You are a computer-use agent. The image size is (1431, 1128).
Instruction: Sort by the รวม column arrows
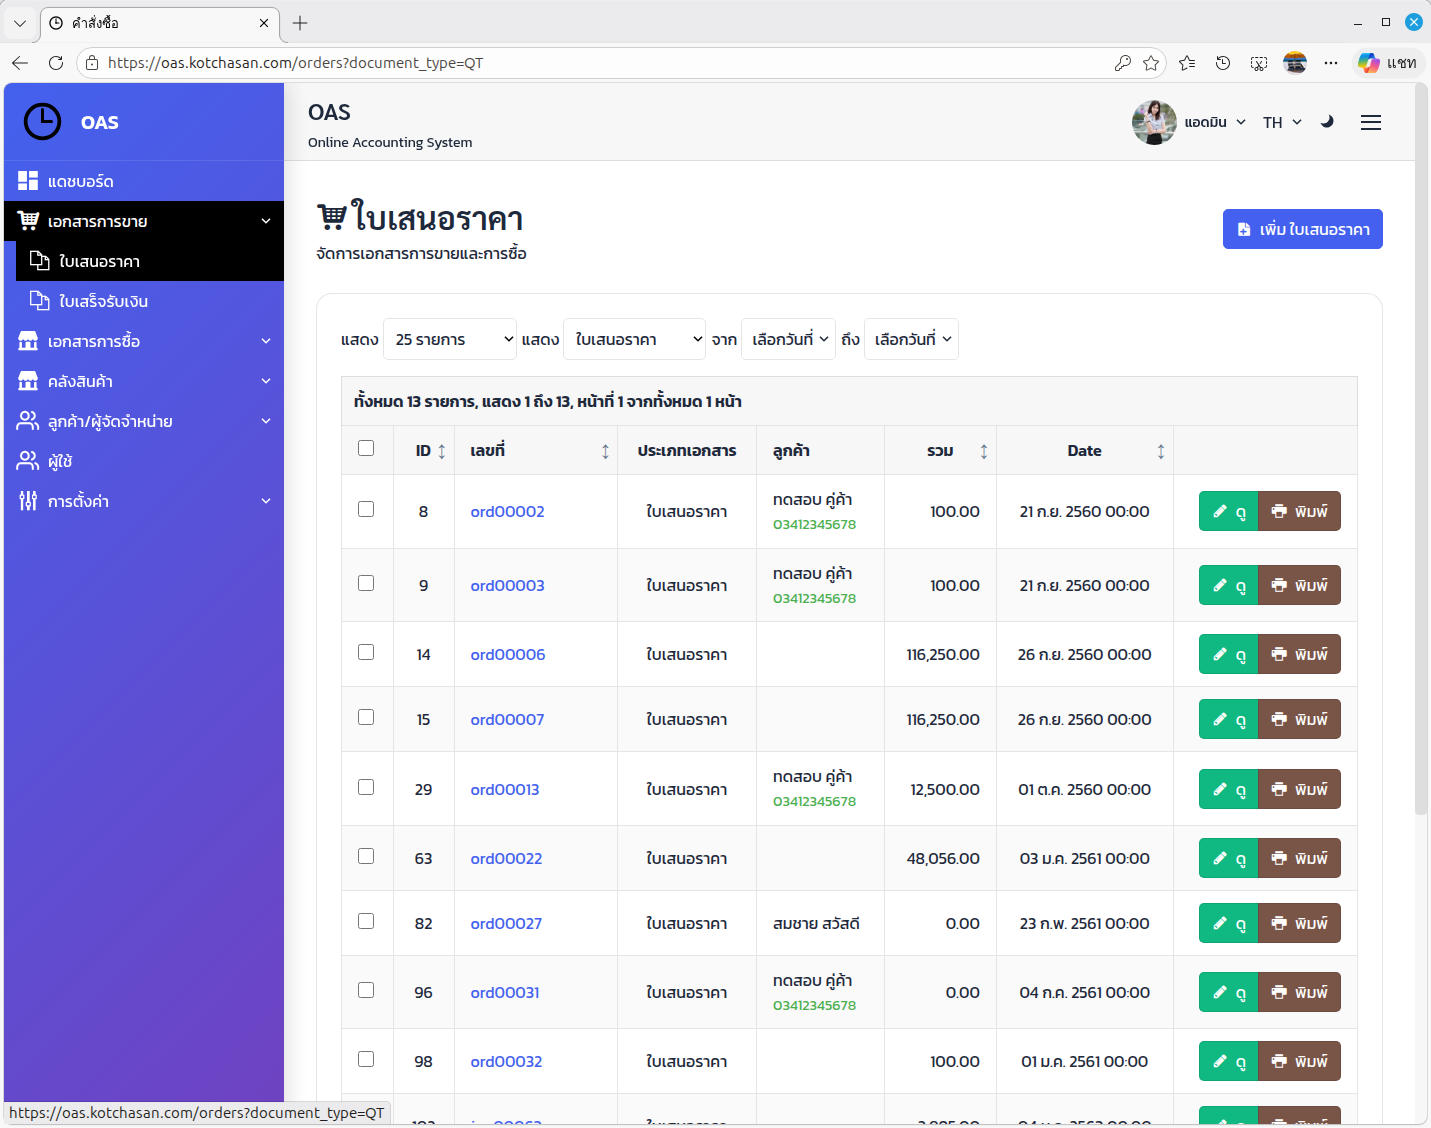click(984, 452)
